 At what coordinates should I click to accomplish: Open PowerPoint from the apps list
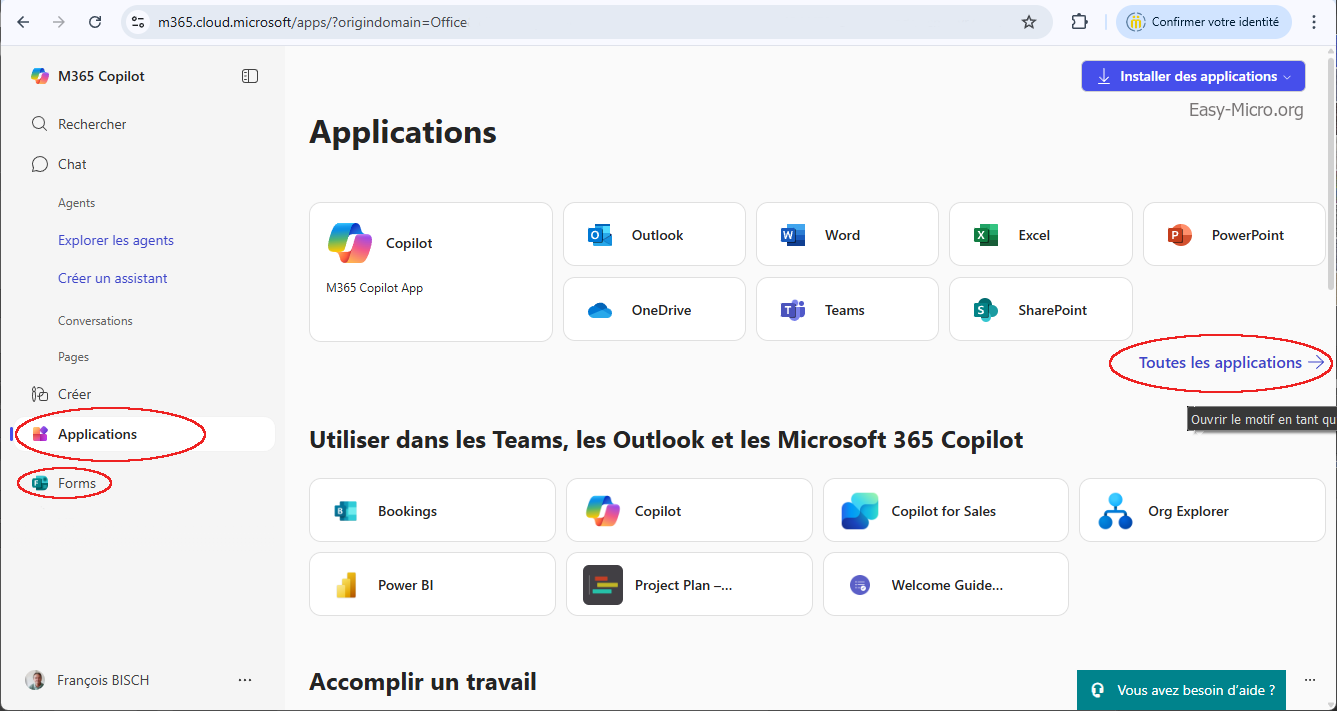pyautogui.click(x=1233, y=235)
